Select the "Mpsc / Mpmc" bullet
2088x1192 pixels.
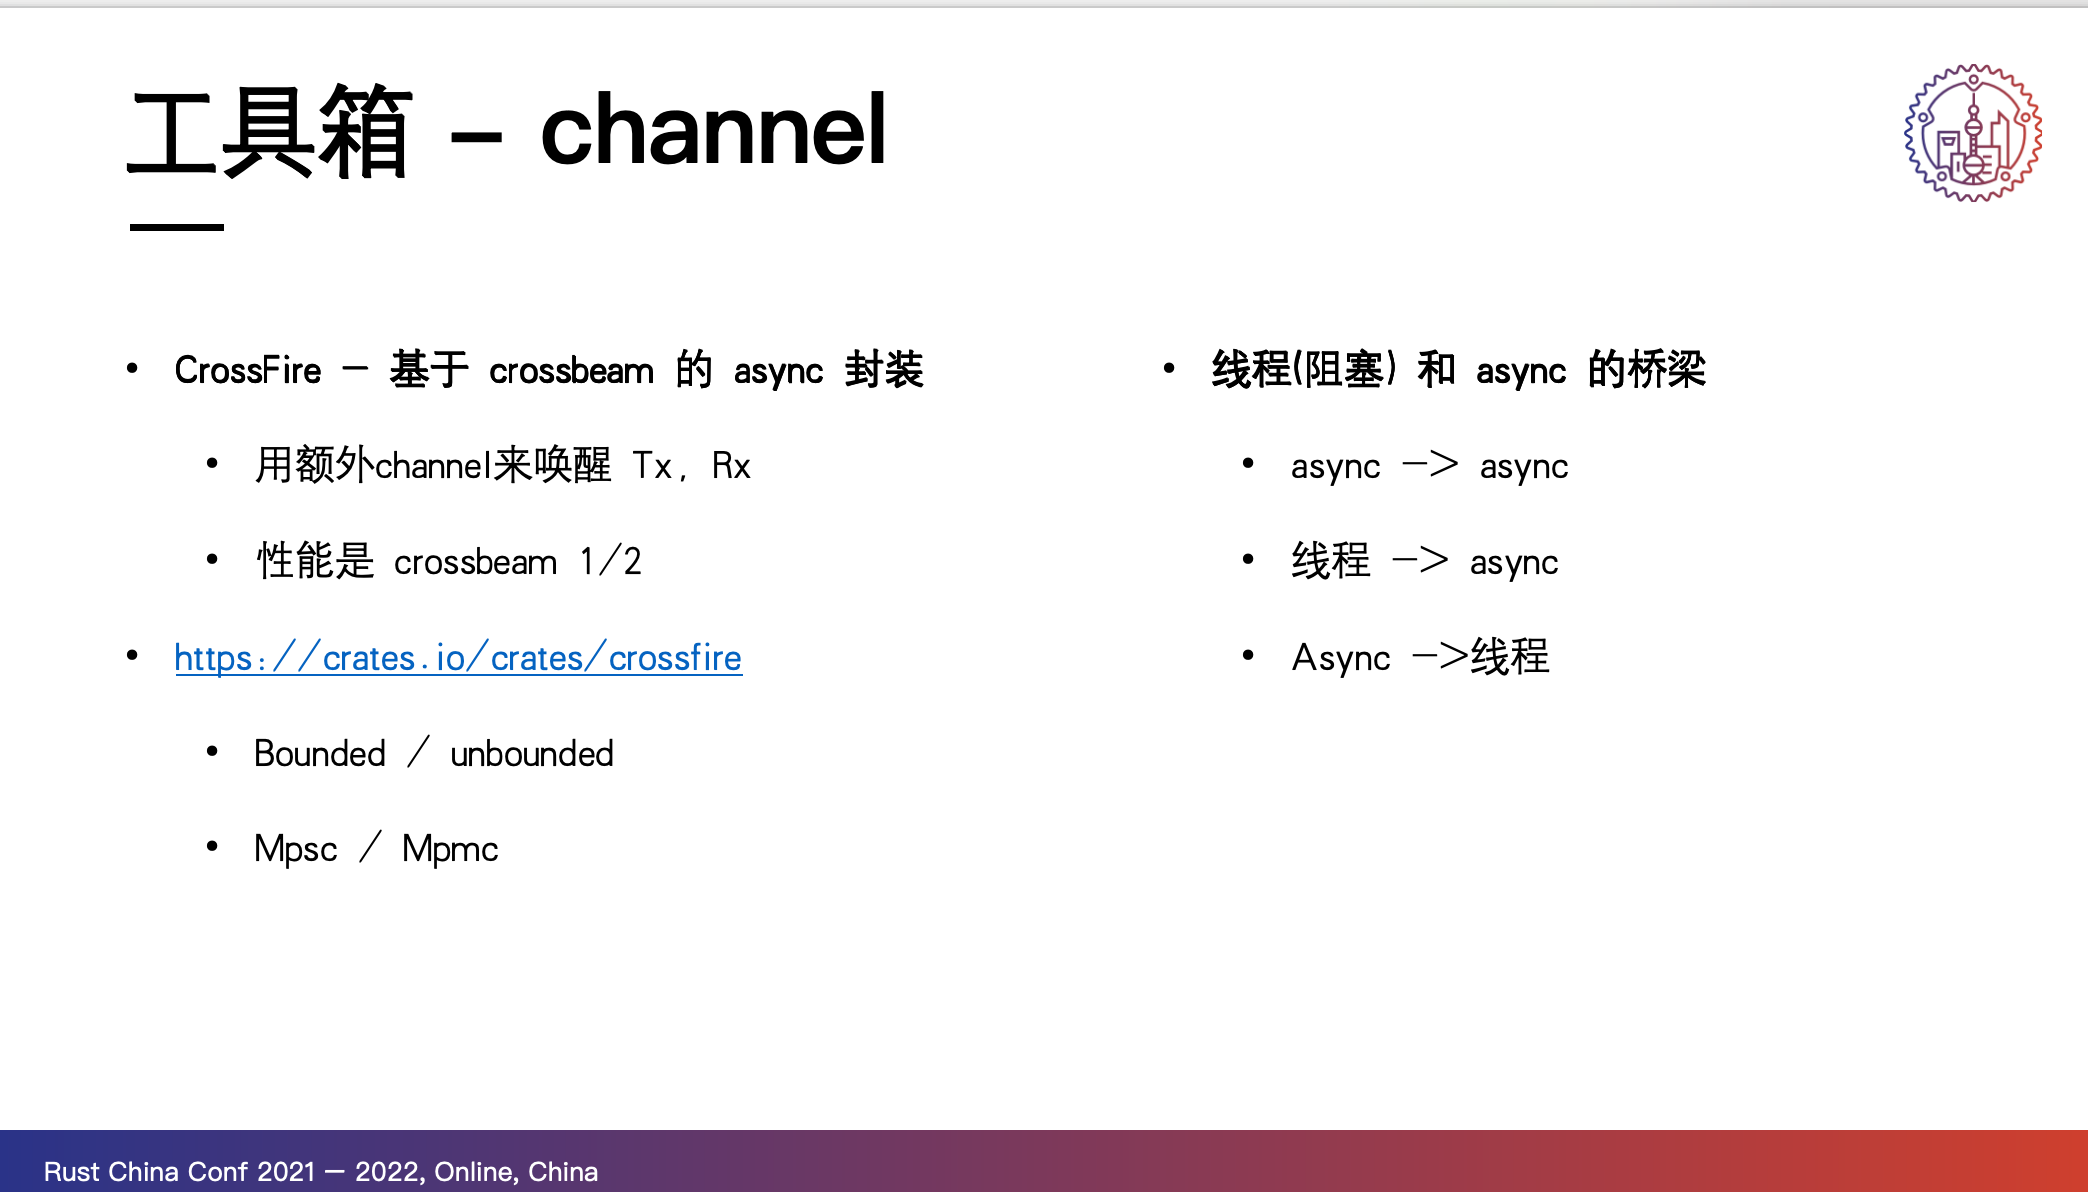[376, 849]
